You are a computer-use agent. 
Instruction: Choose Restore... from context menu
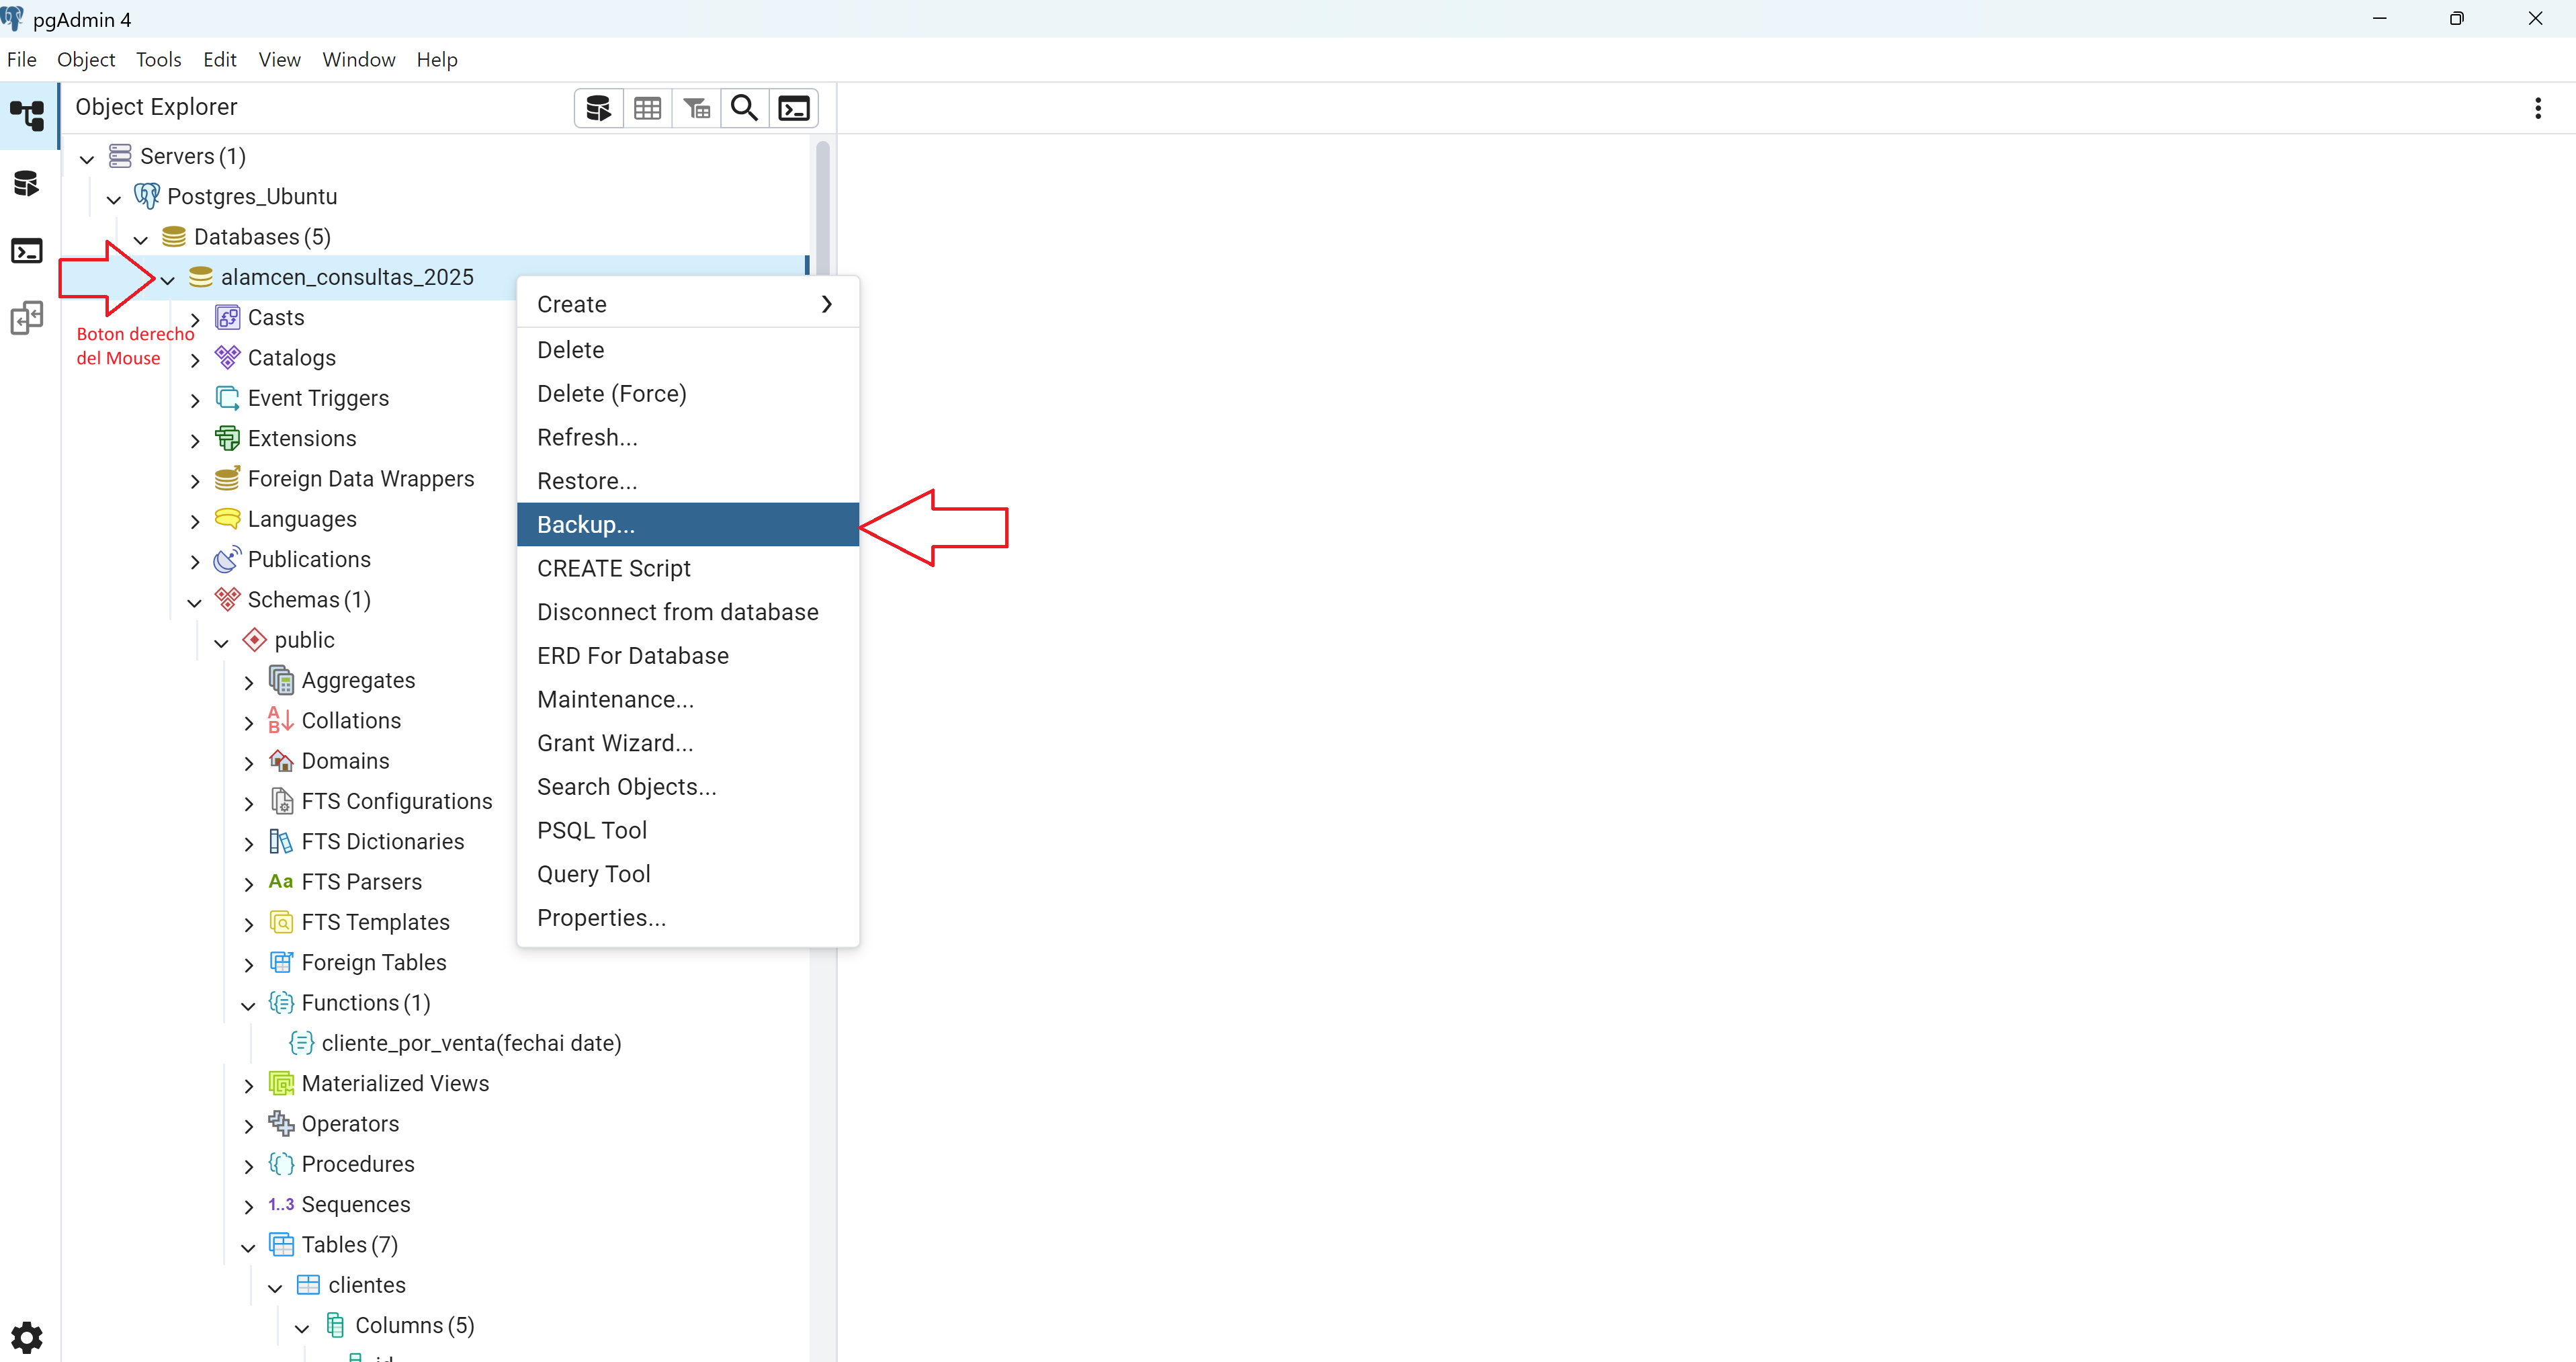[687, 481]
